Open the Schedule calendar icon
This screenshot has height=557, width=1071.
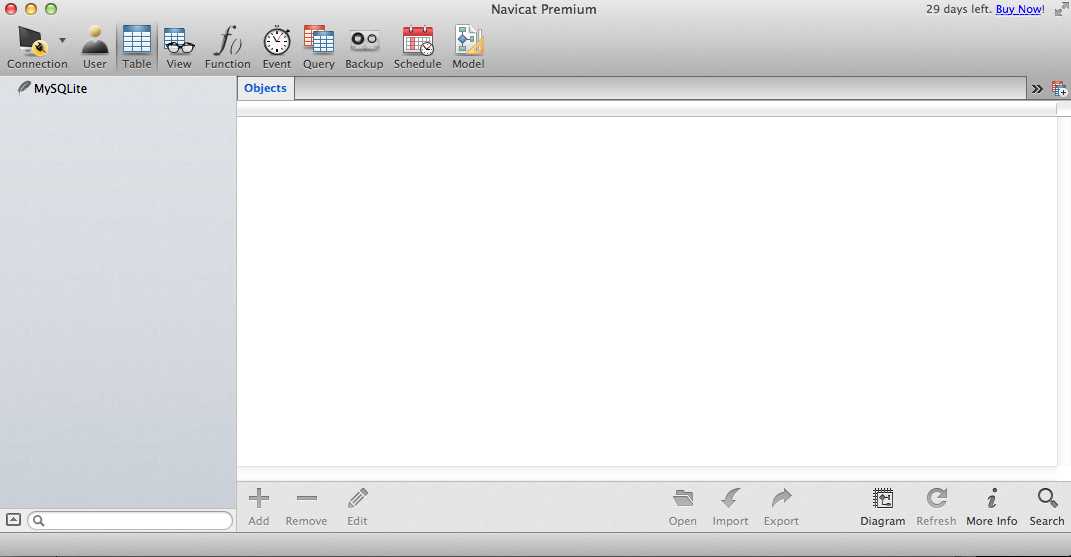[417, 47]
